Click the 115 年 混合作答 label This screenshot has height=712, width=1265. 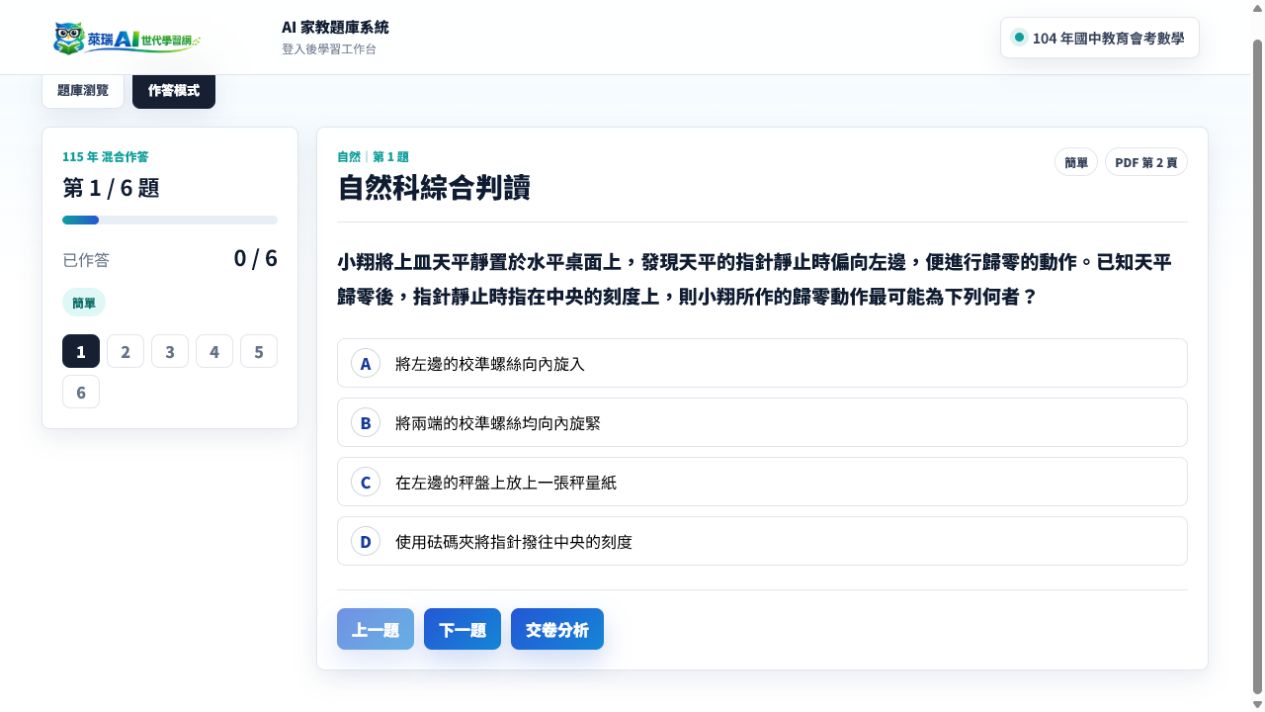[105, 157]
